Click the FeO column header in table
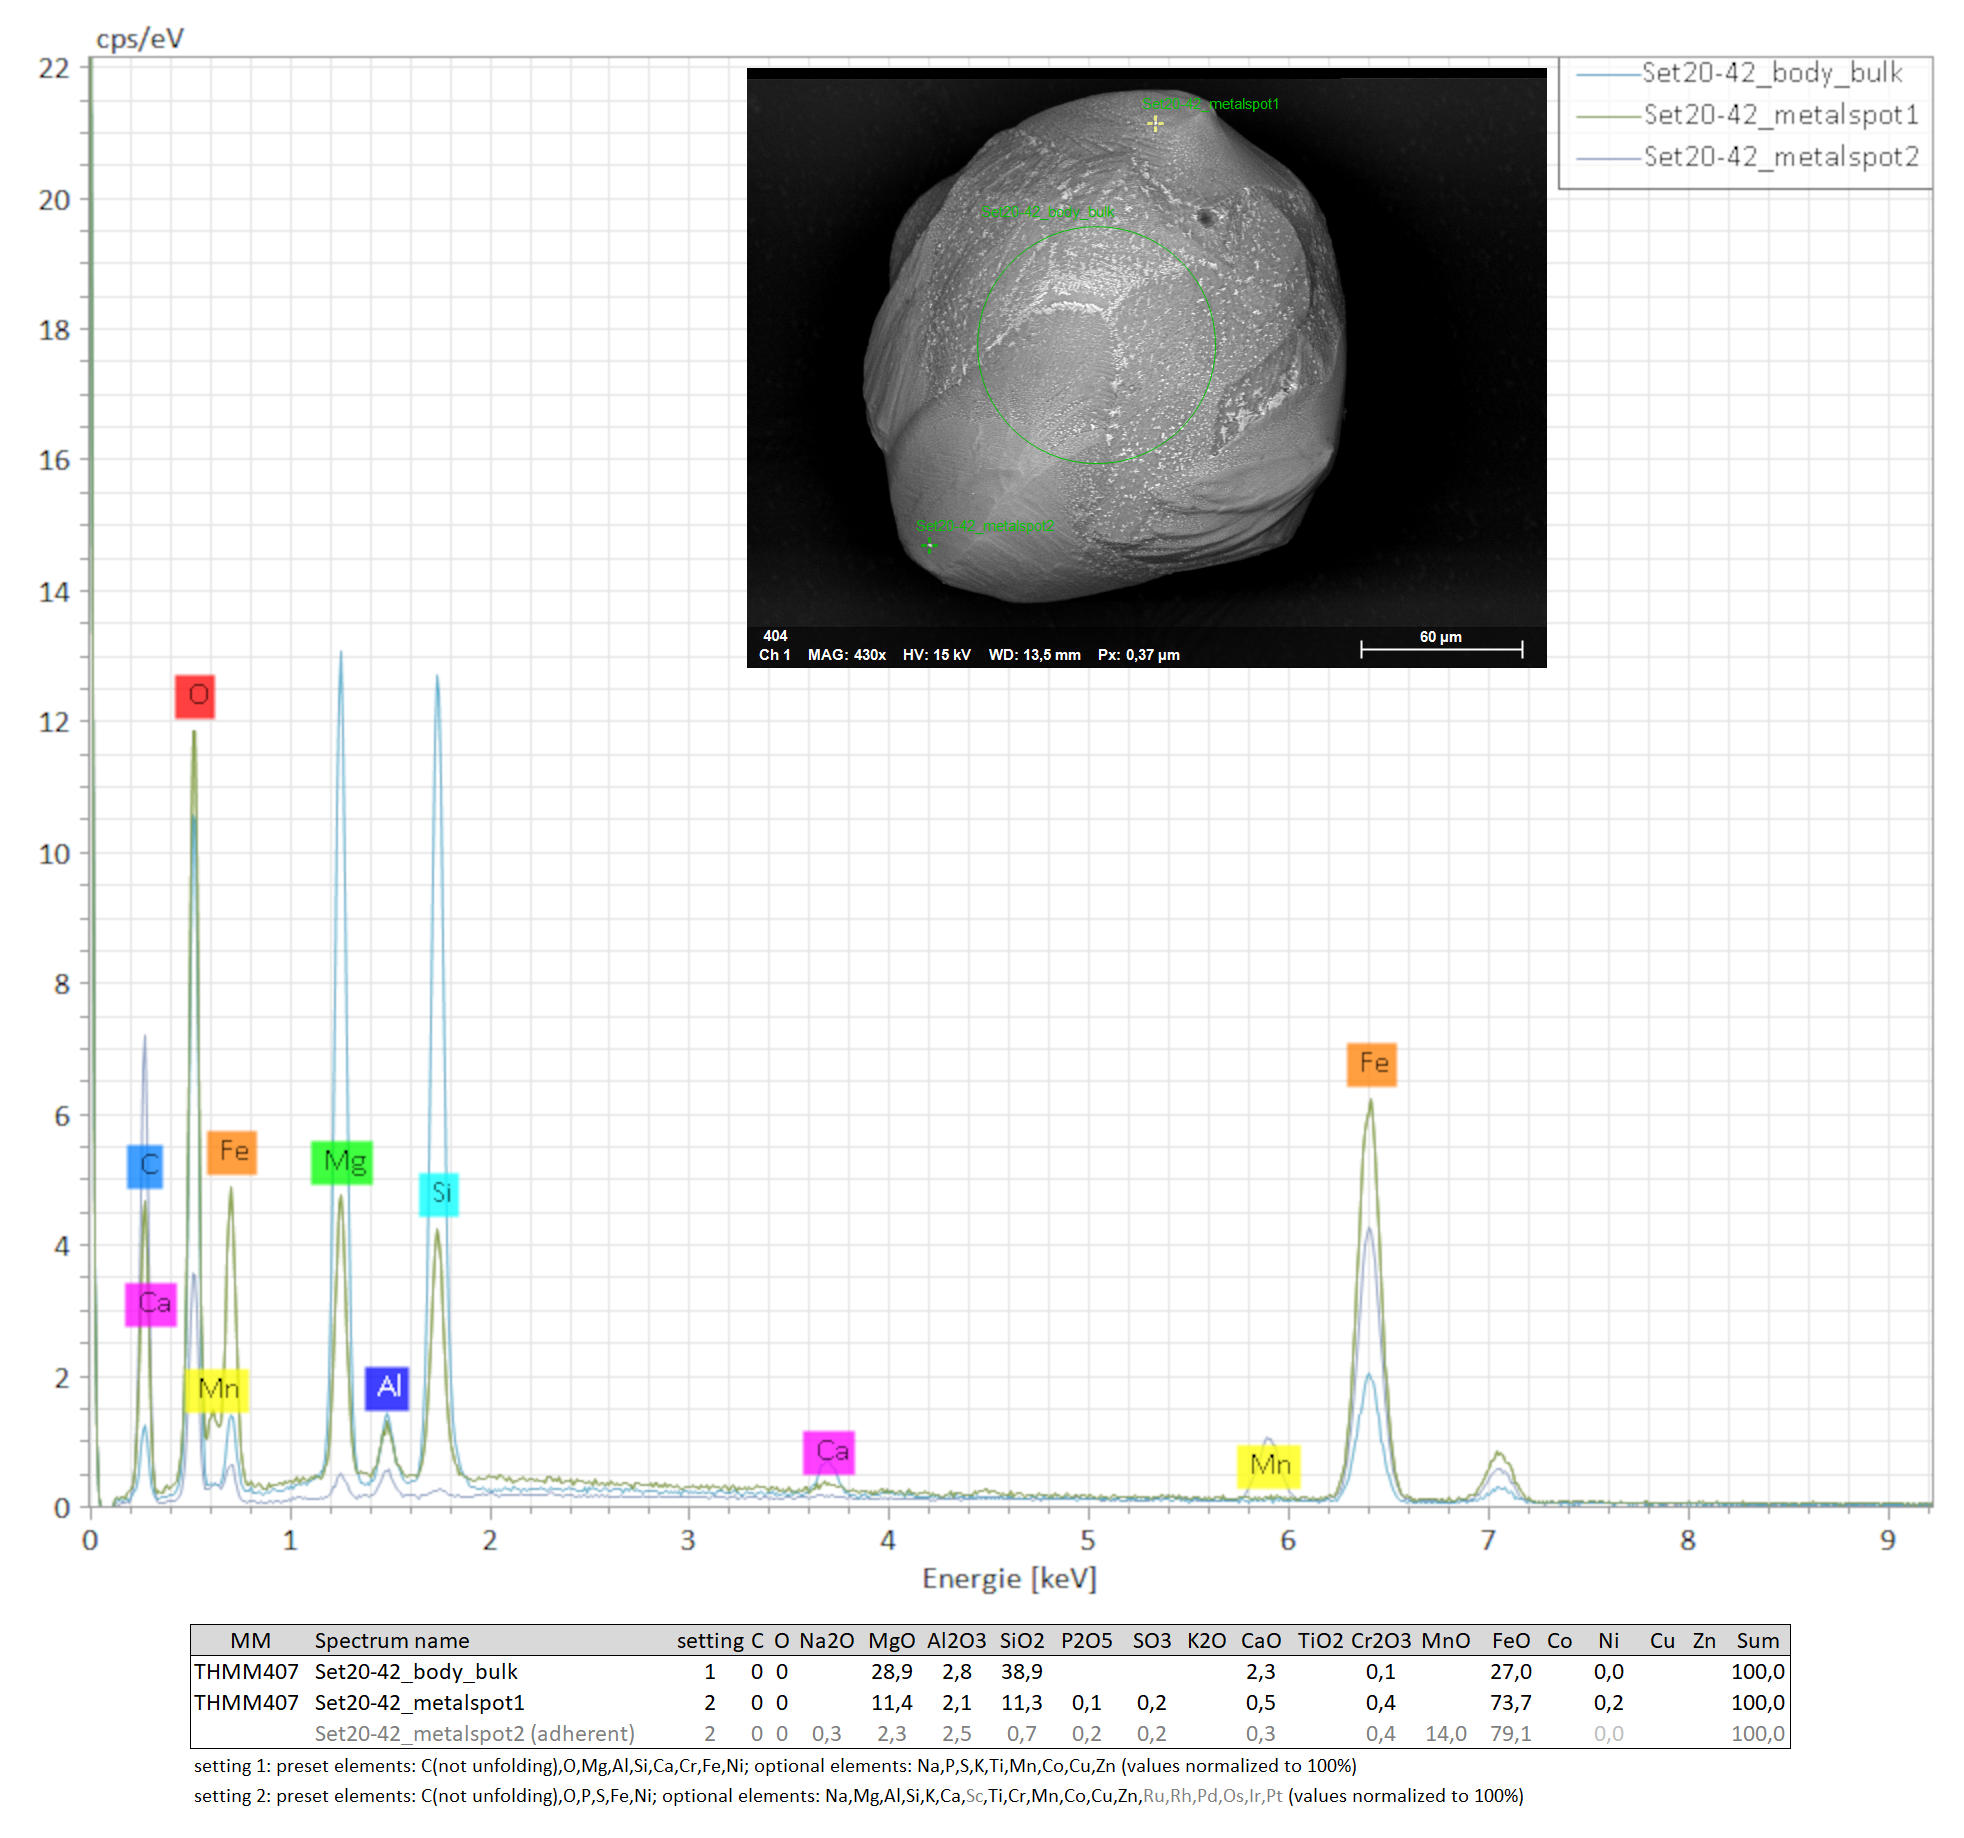 (1510, 1641)
